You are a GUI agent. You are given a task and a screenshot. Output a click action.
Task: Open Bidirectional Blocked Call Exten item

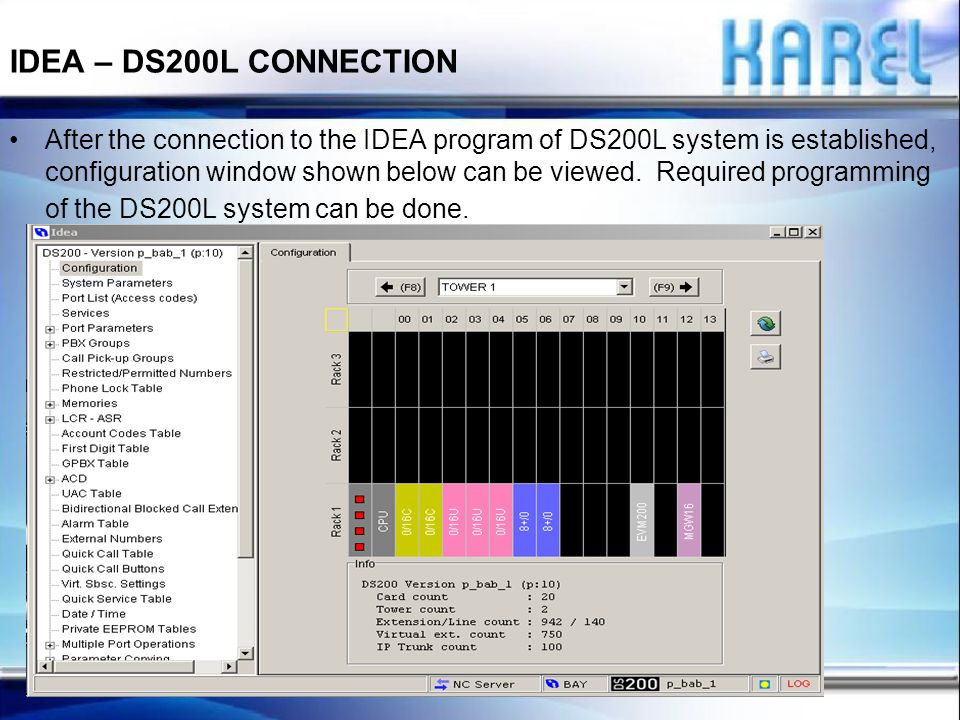click(x=149, y=509)
